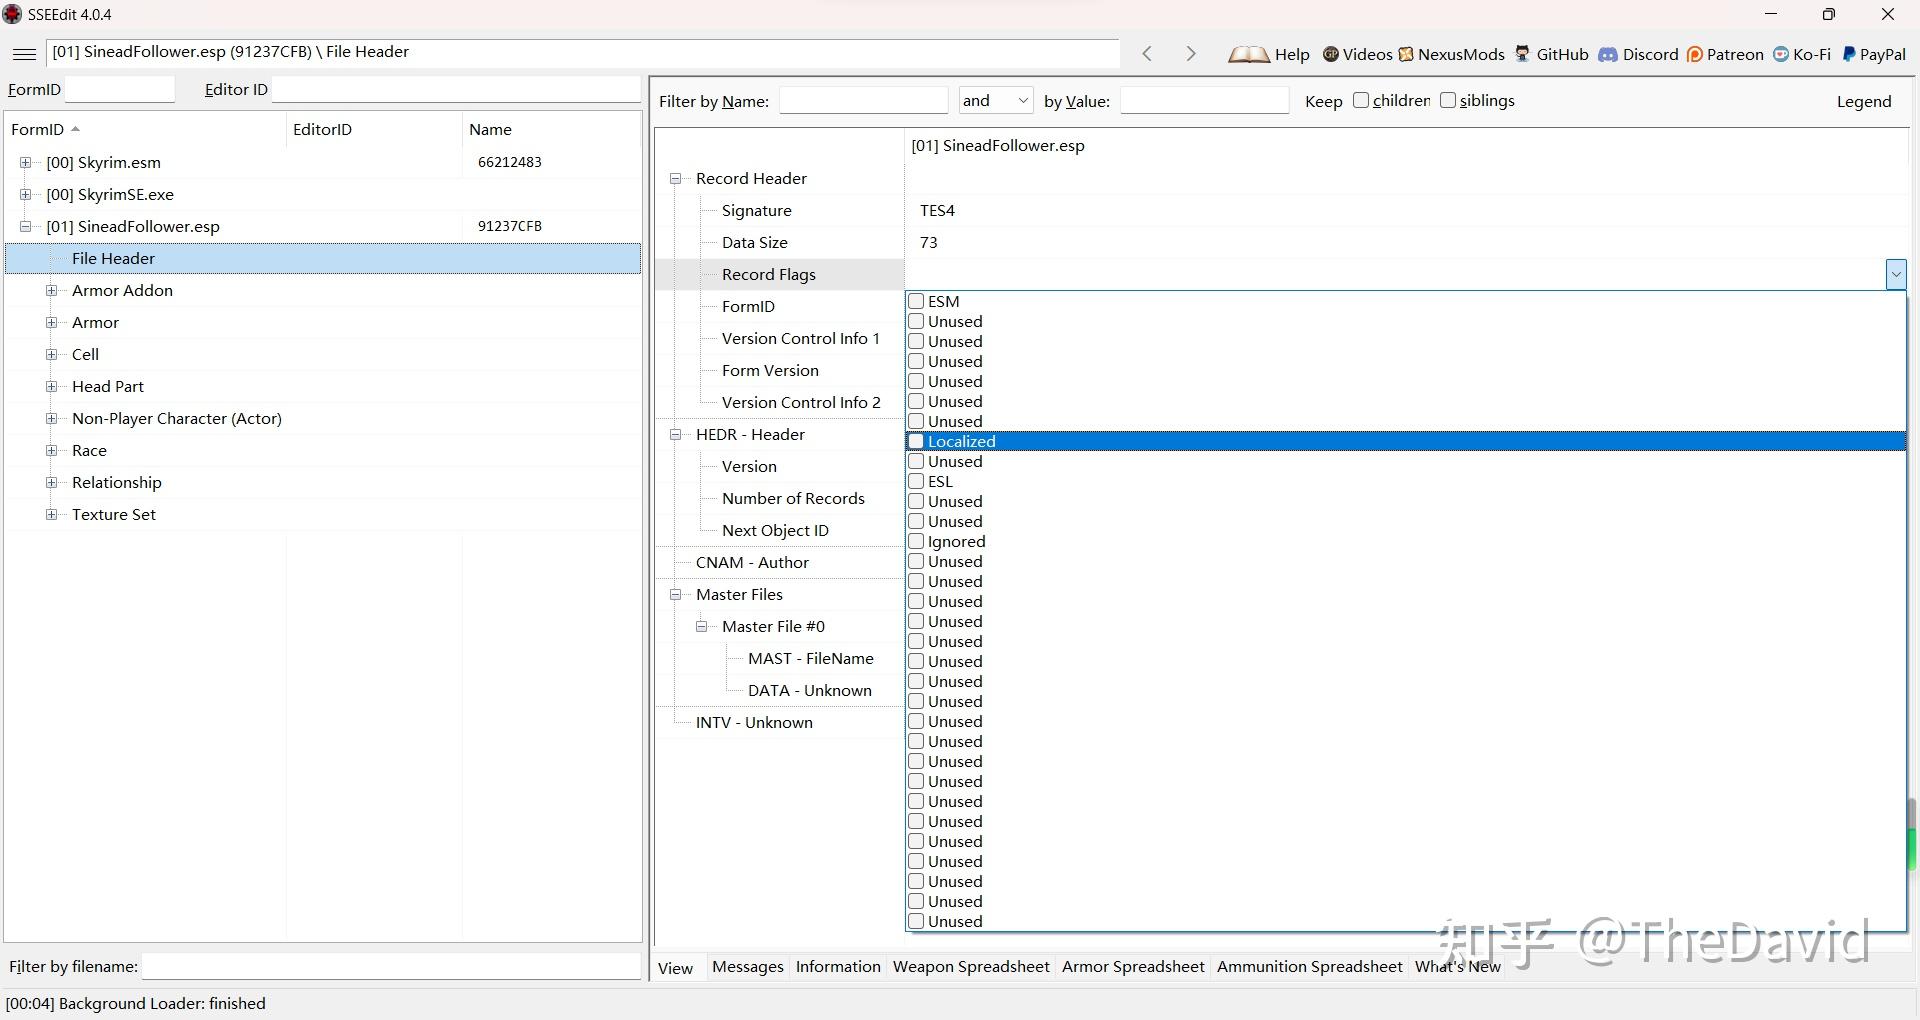Open the Videos link icon
Screen dimensions: 1920x1020
(1331, 54)
